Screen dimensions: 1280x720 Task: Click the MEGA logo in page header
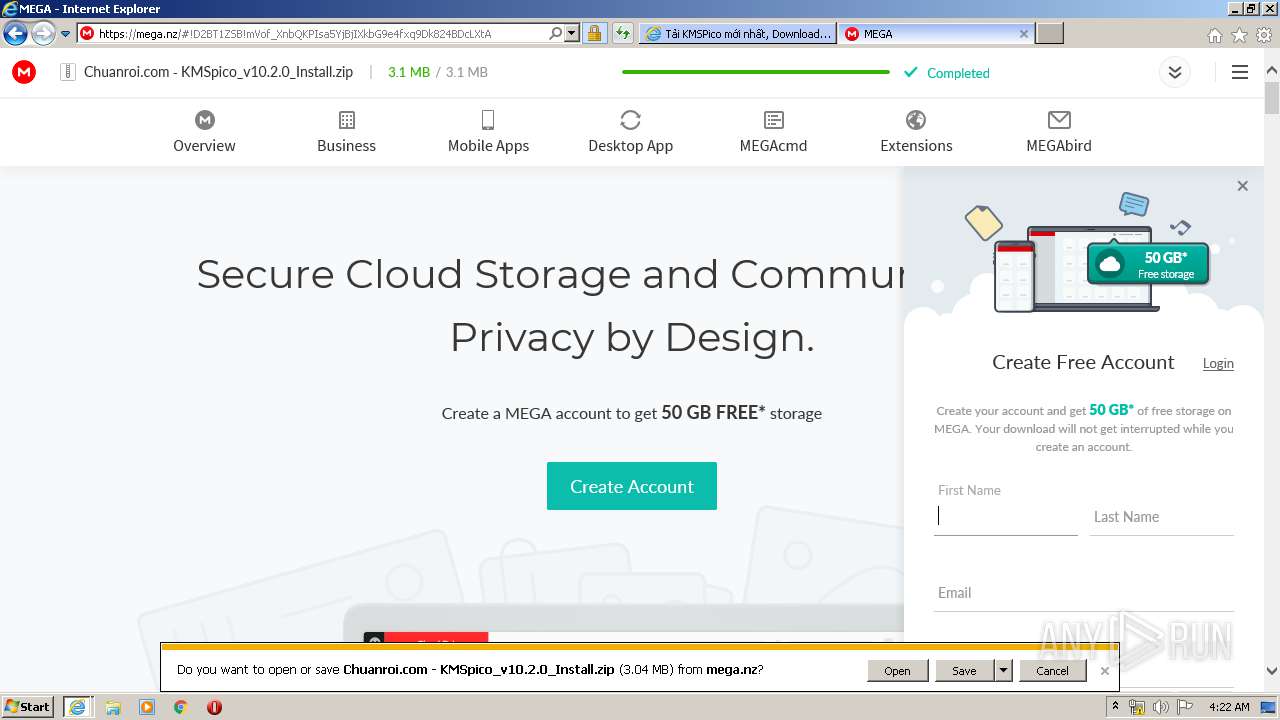pyautogui.click(x=24, y=72)
